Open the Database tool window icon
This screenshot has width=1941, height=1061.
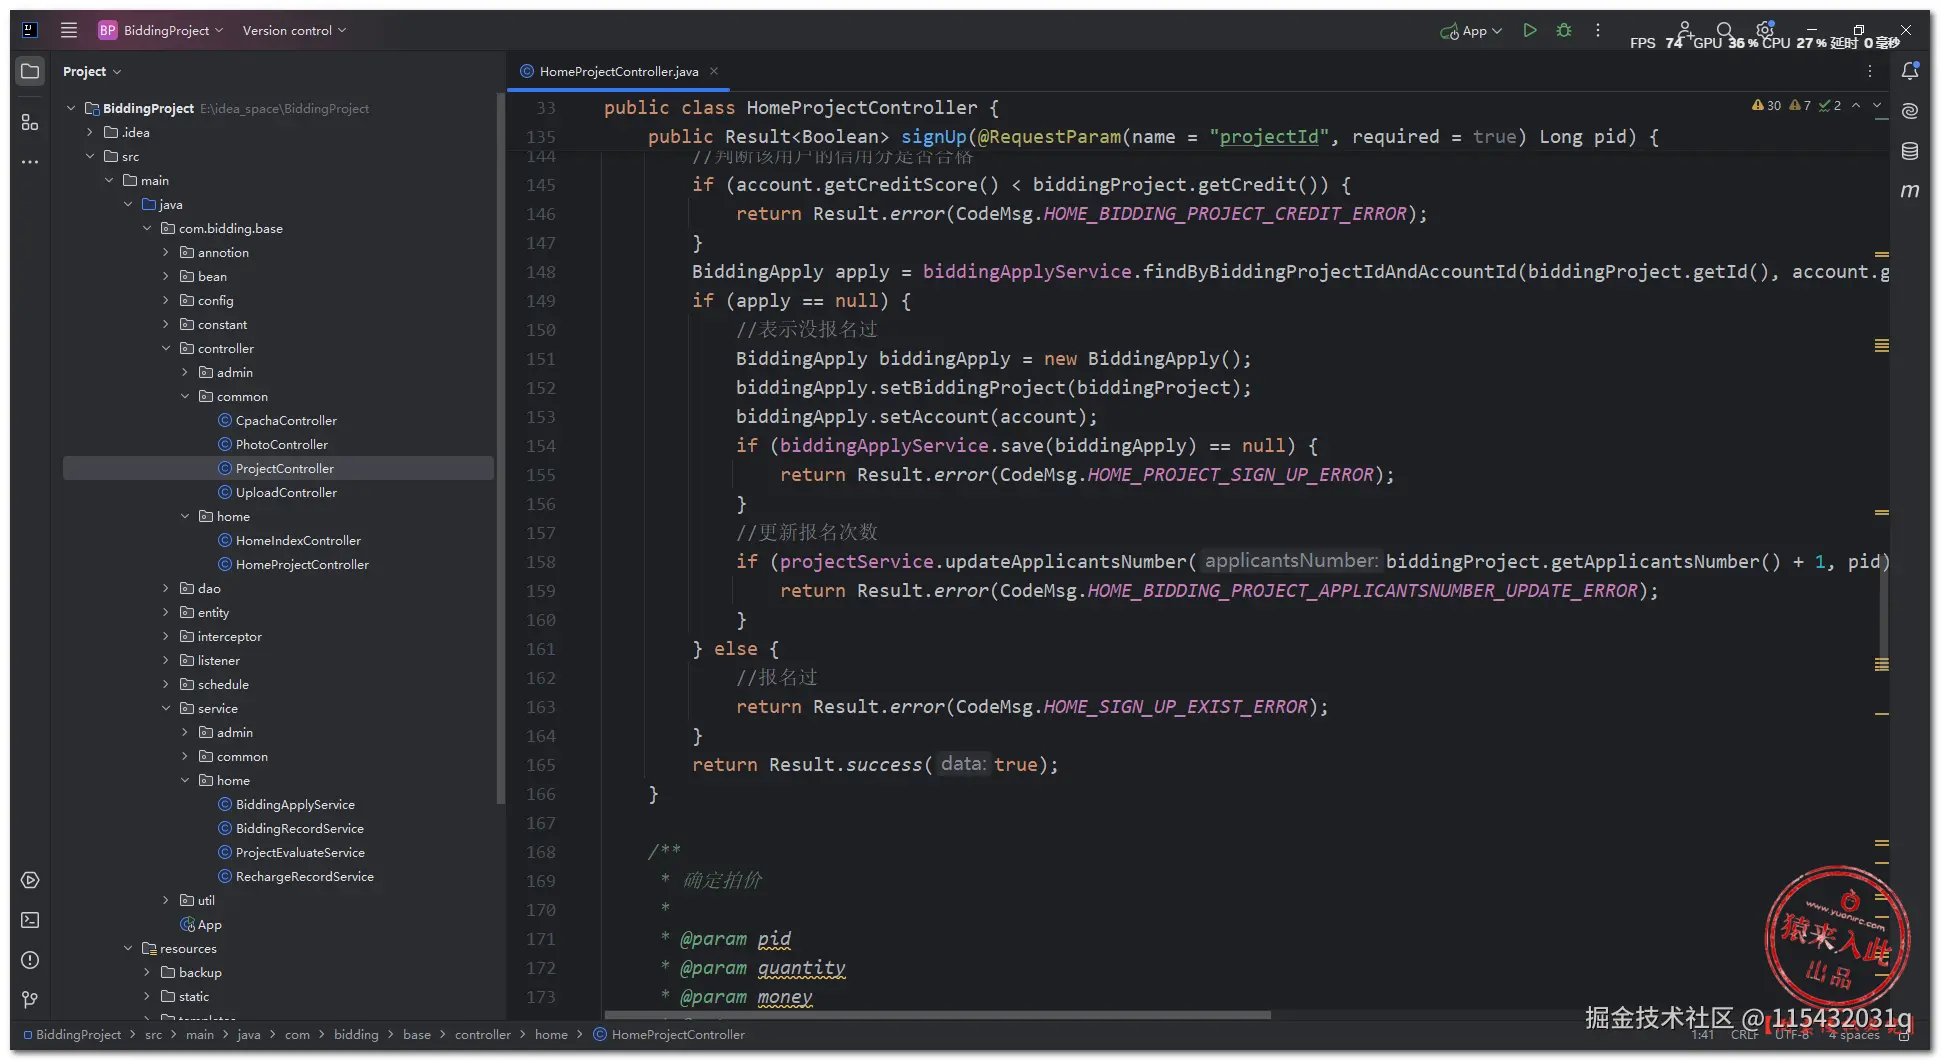(x=1910, y=151)
